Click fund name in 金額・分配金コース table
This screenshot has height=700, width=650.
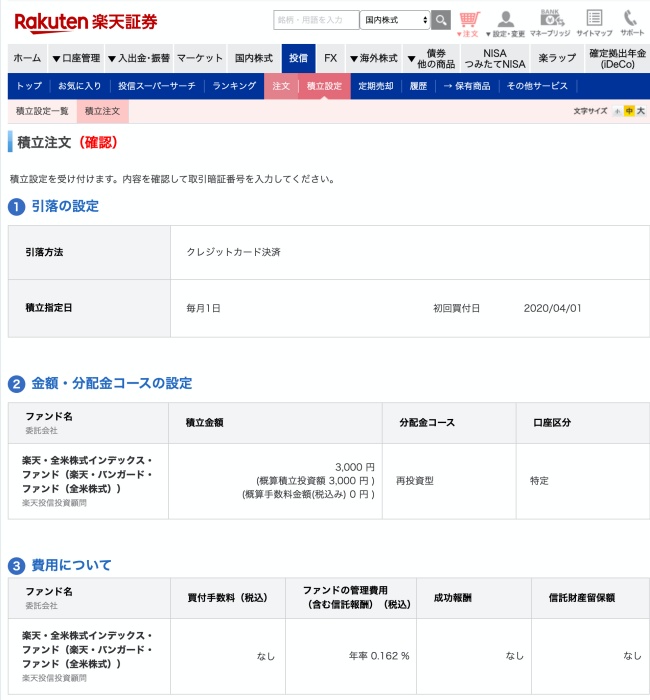87,475
